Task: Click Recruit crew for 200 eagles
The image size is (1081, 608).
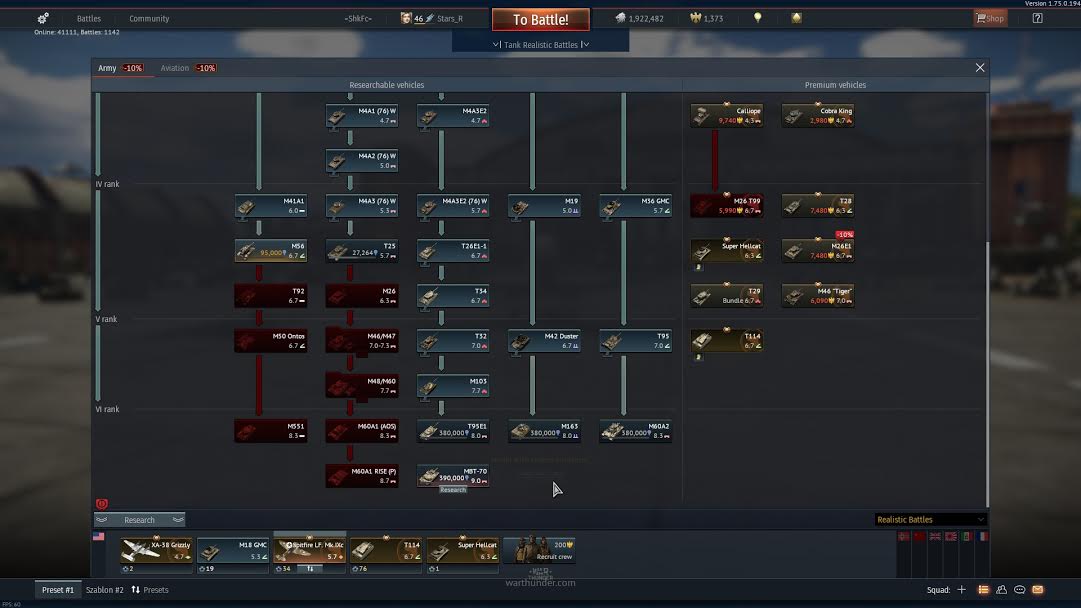Action: click(x=540, y=550)
